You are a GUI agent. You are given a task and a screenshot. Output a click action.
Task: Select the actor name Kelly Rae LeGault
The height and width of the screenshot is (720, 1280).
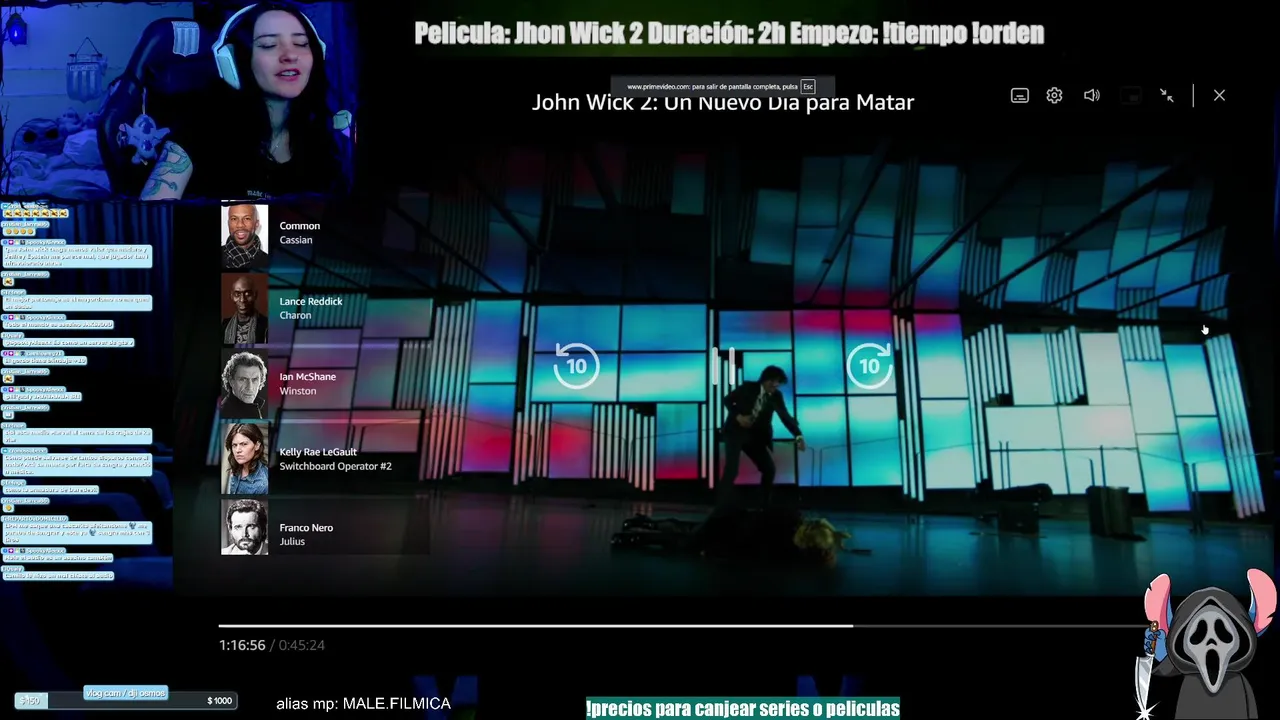[x=318, y=452]
